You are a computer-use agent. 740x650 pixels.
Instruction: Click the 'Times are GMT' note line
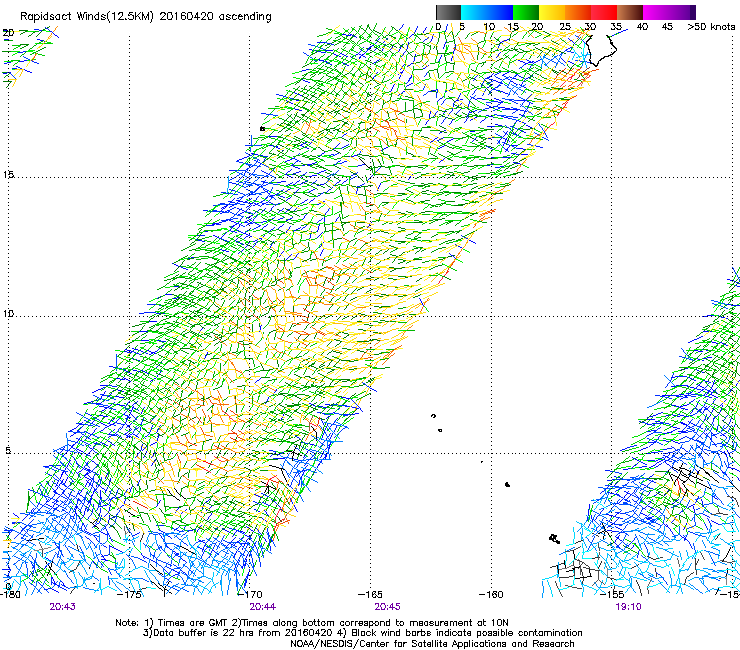pos(312,623)
